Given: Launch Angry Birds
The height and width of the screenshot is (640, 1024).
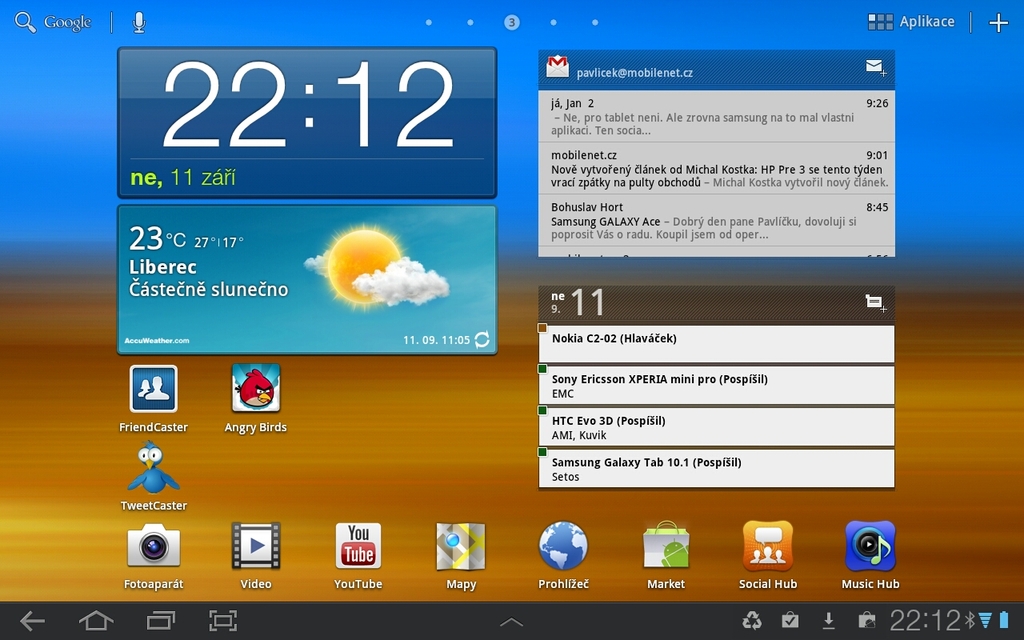Looking at the screenshot, I should [255, 390].
